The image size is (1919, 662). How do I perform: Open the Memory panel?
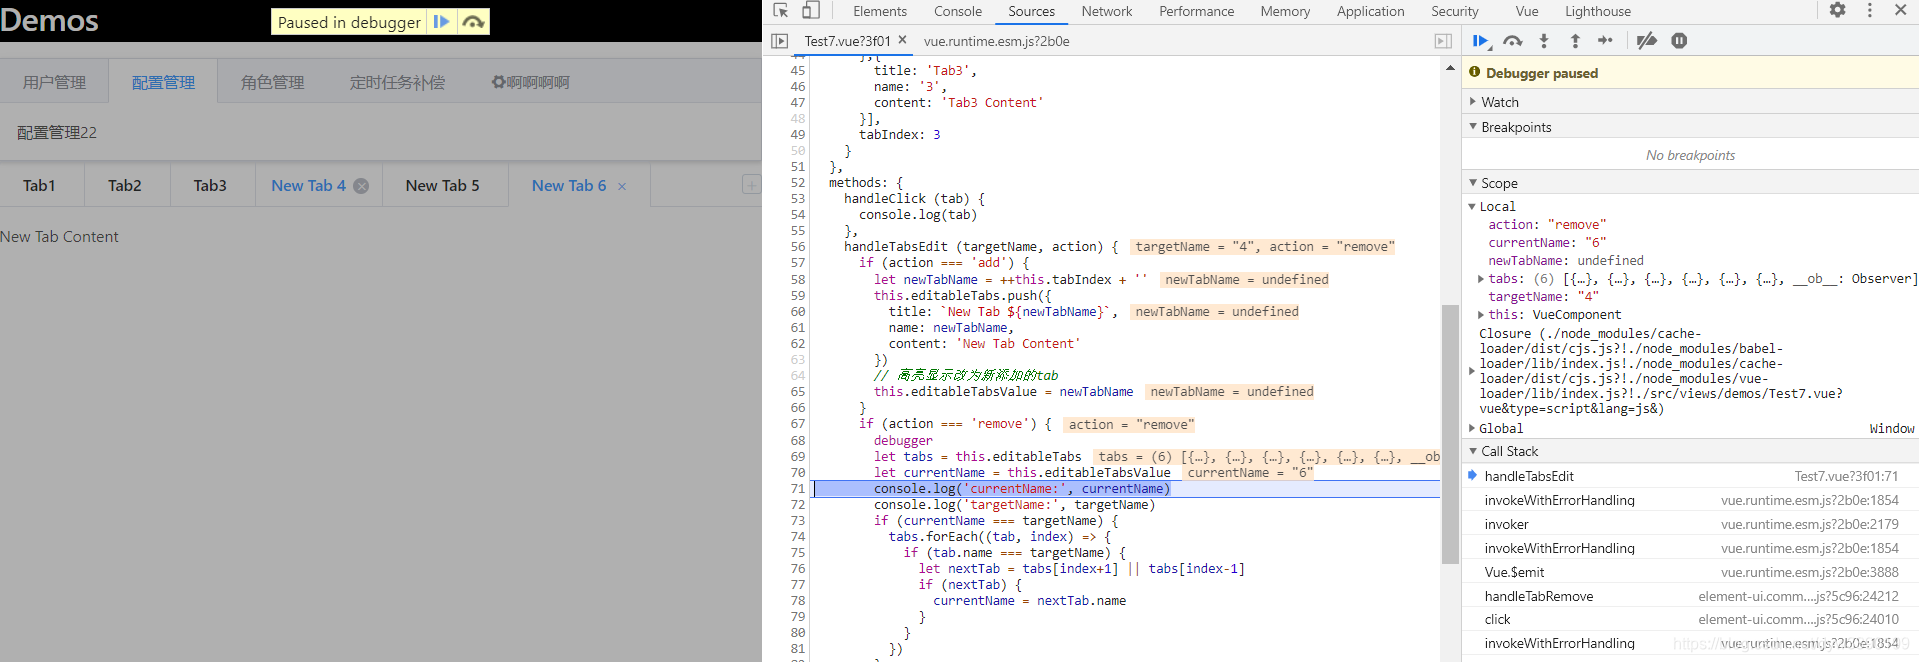coord(1285,11)
